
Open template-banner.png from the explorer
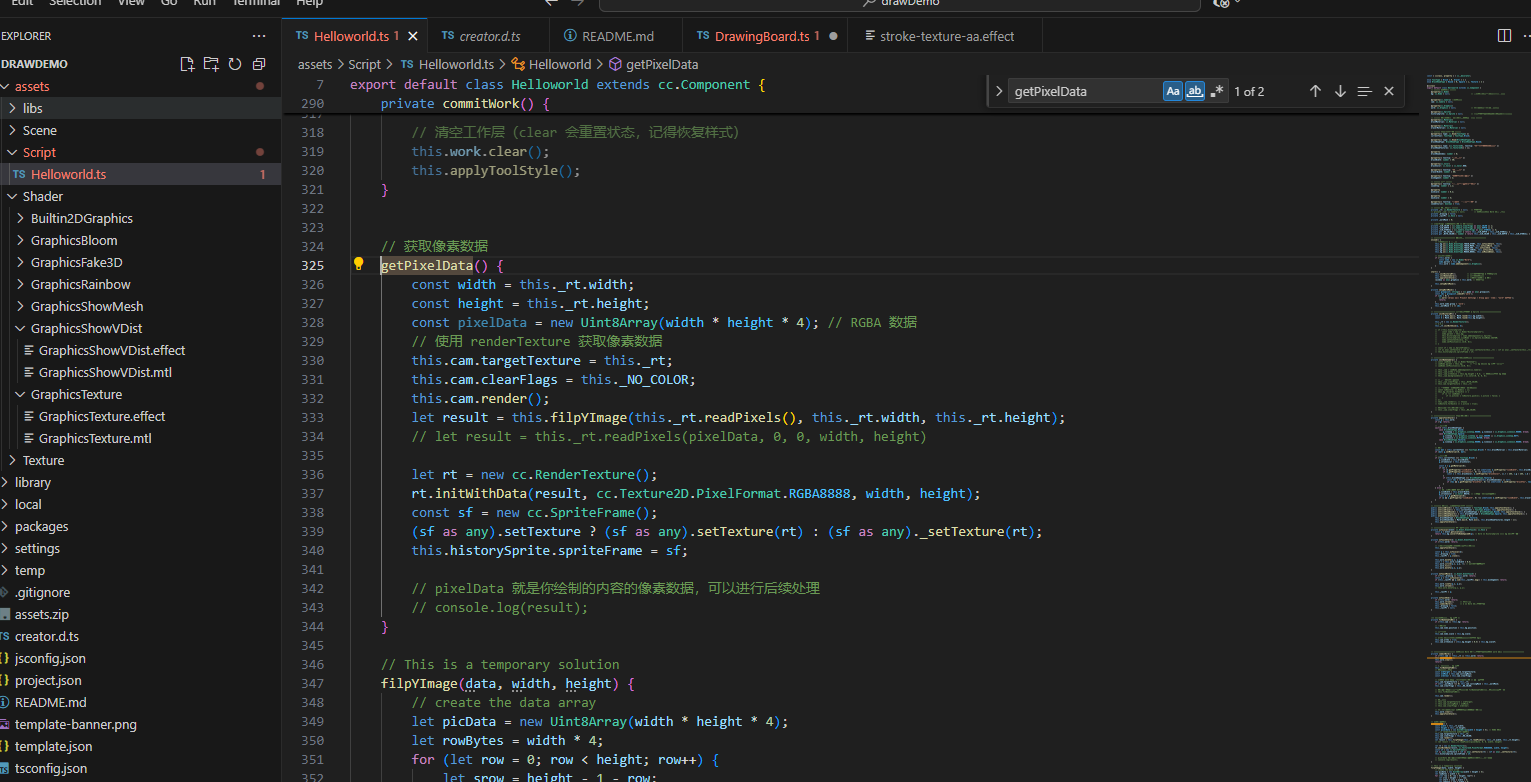pyautogui.click(x=140, y=724)
